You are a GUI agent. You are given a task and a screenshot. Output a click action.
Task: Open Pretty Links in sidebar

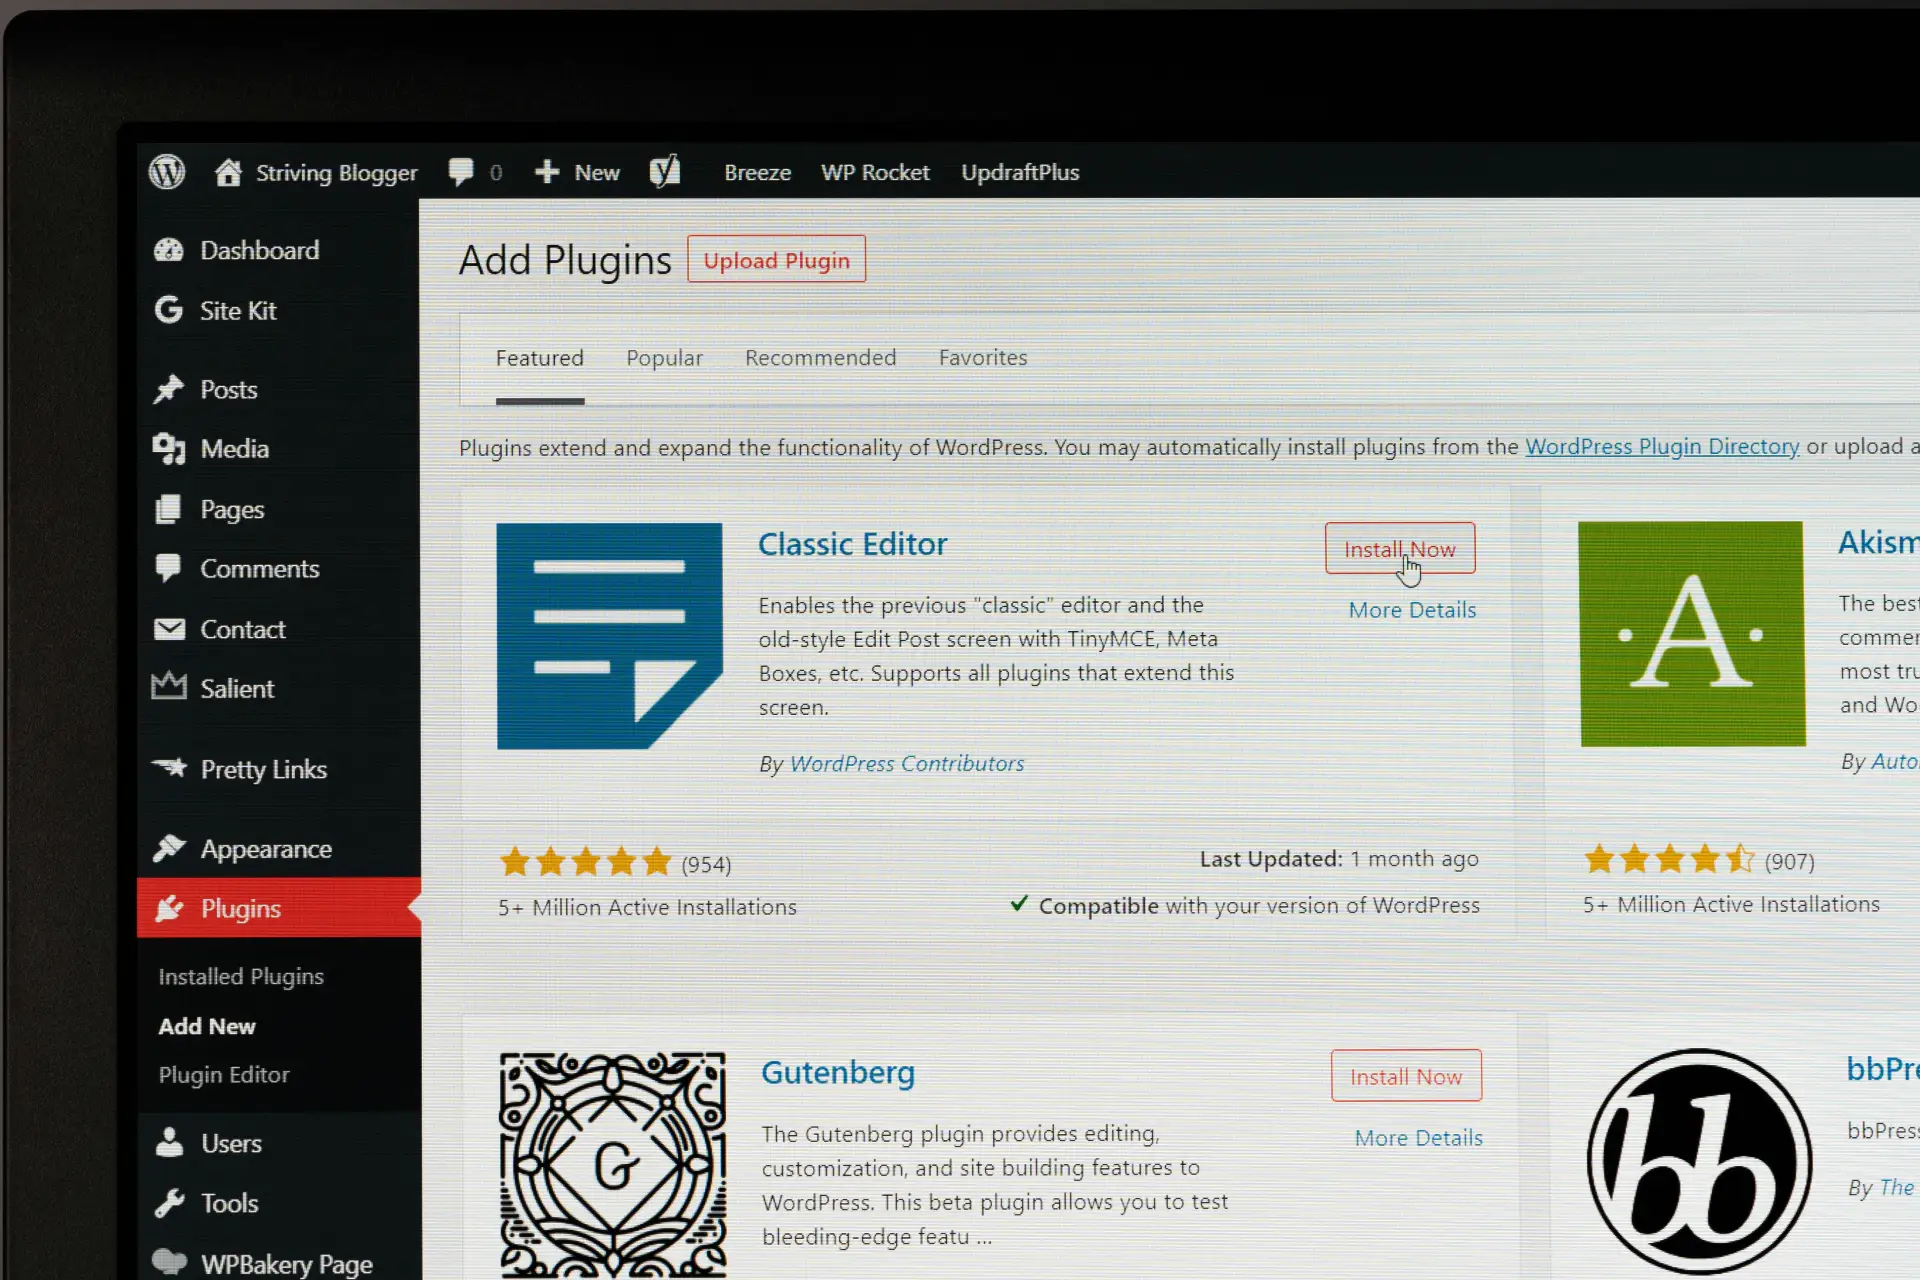point(263,769)
